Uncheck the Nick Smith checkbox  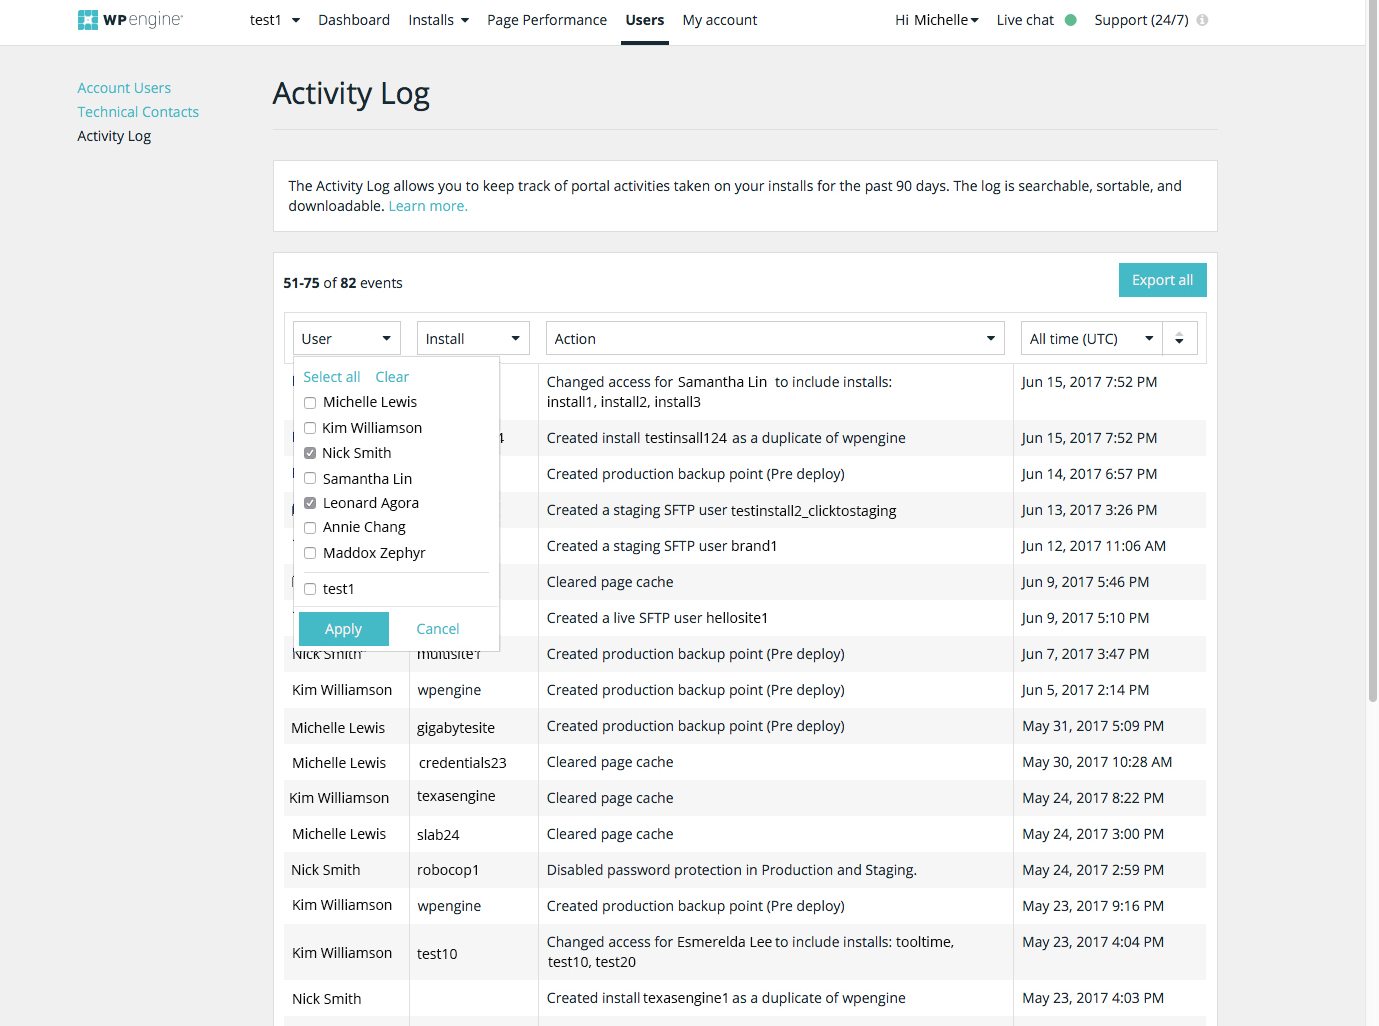tap(310, 453)
